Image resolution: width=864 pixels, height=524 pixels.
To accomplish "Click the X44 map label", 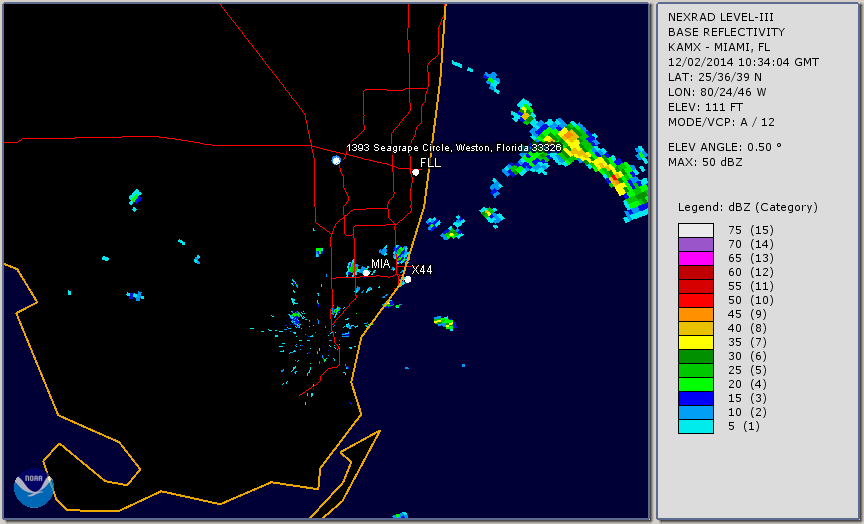I will point(422,269).
